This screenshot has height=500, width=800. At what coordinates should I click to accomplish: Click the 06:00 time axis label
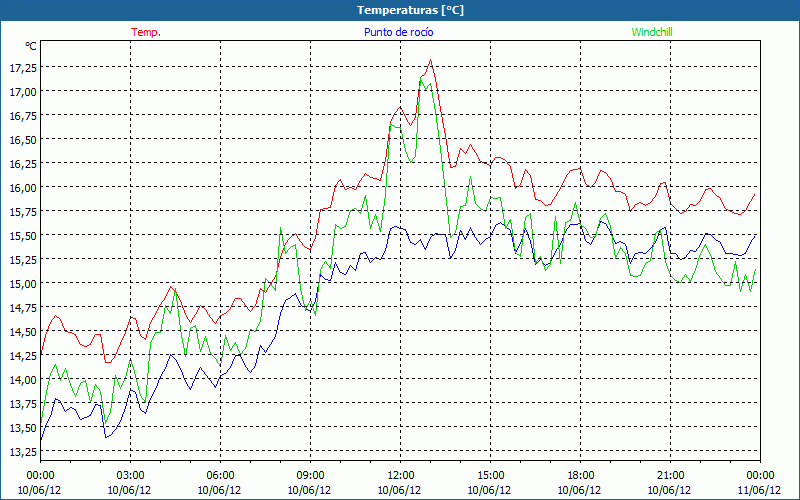(x=220, y=476)
